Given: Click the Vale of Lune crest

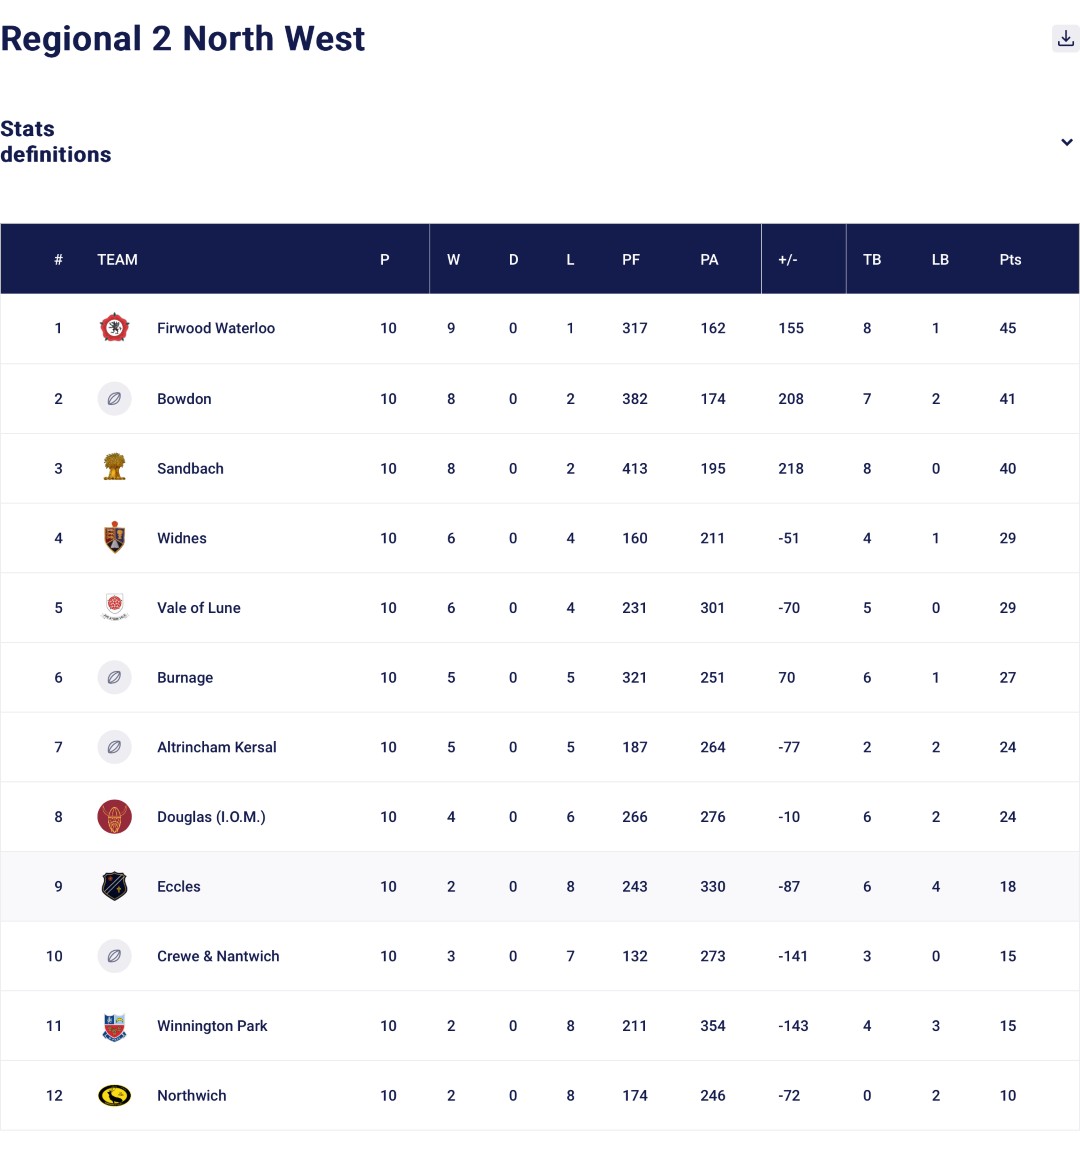Looking at the screenshot, I should click(x=115, y=607).
